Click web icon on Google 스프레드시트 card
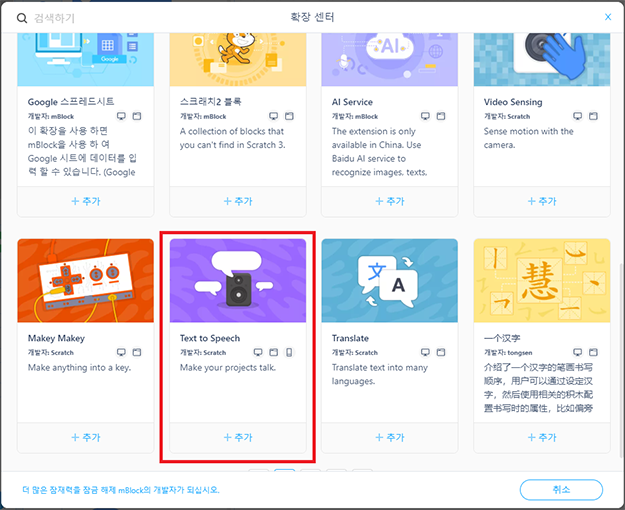Image resolution: width=625 pixels, height=510 pixels. pyautogui.click(x=137, y=116)
